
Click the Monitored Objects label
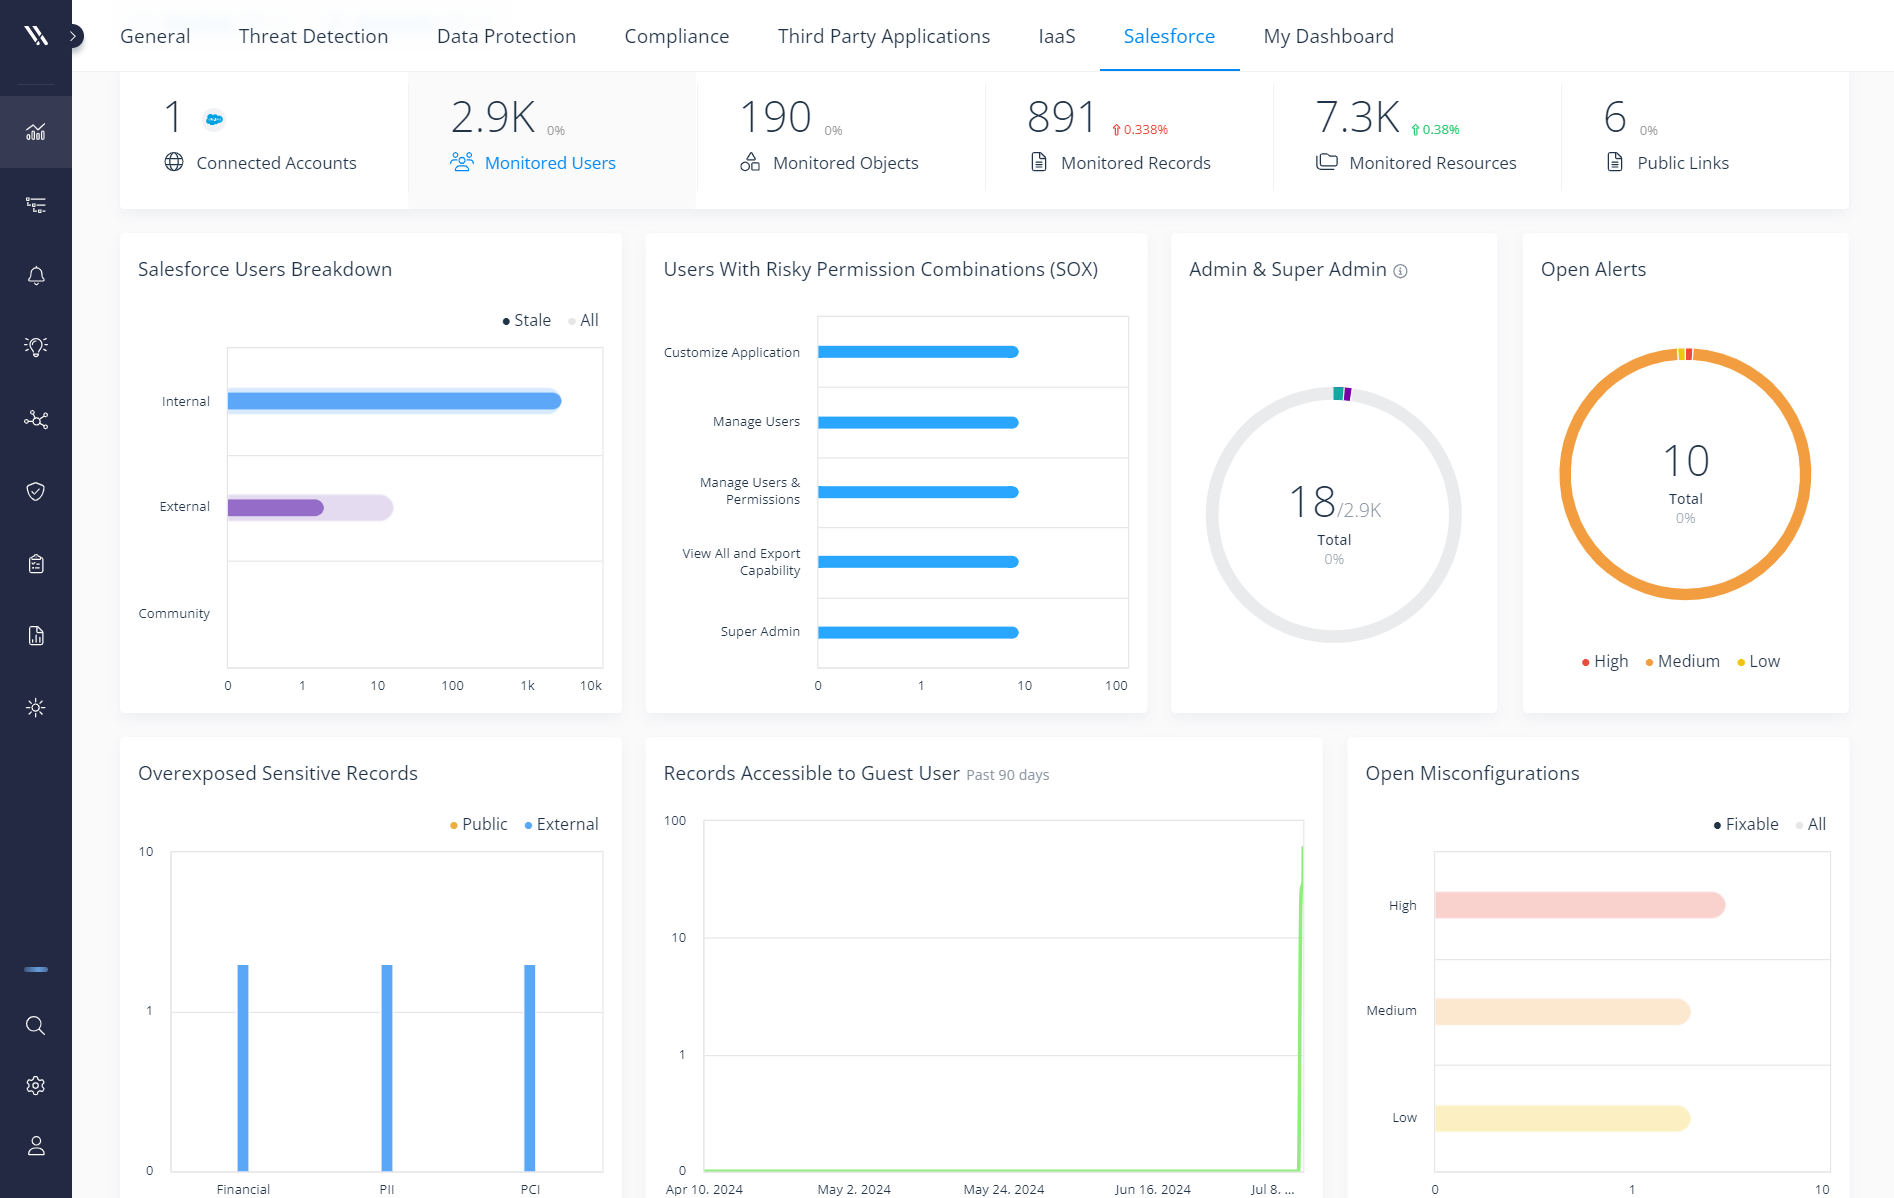(846, 163)
